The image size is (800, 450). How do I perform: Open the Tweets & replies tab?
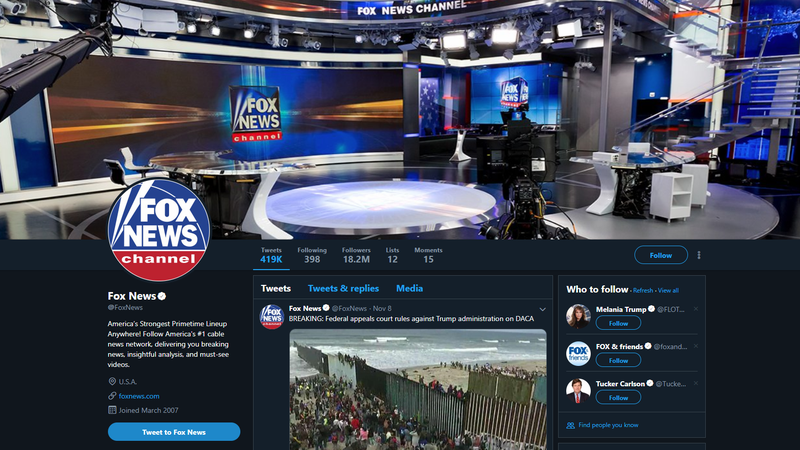click(343, 288)
